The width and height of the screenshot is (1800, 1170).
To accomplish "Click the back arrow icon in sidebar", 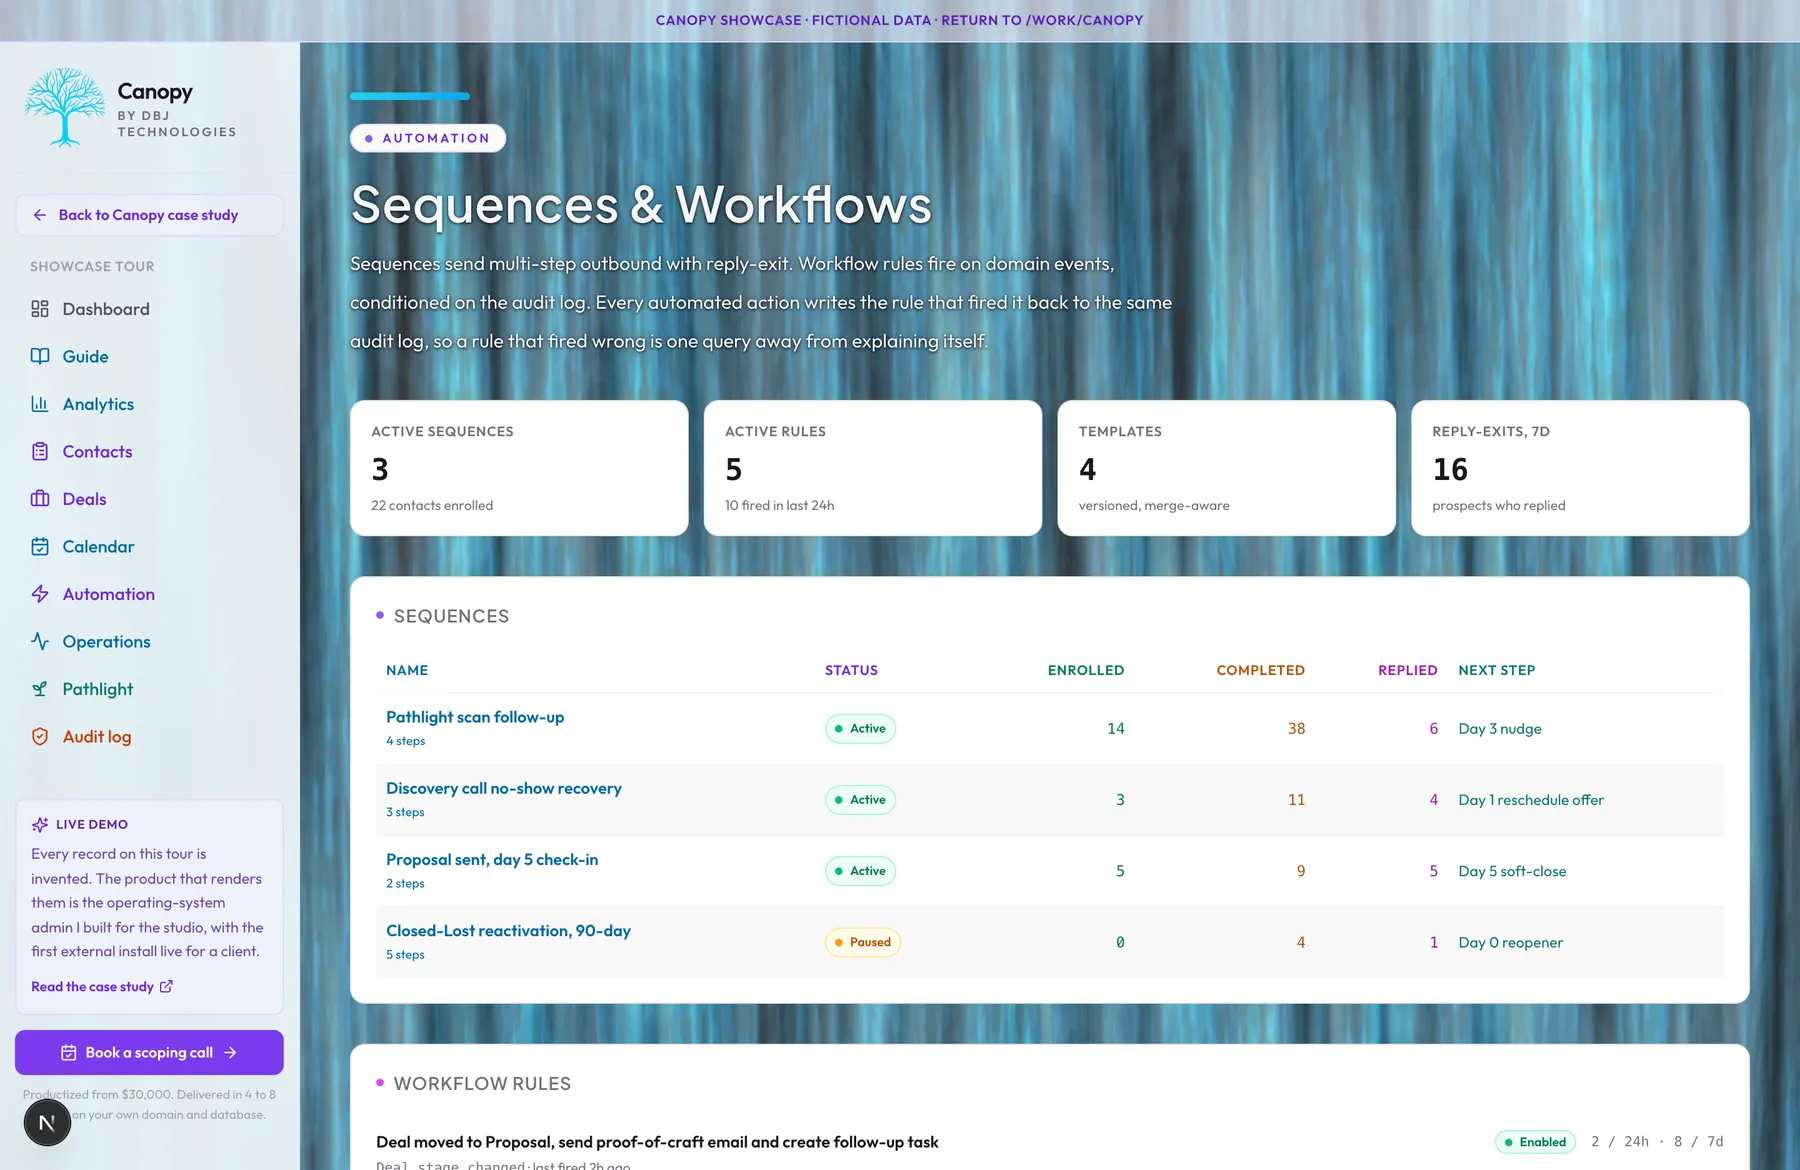I will (x=40, y=215).
